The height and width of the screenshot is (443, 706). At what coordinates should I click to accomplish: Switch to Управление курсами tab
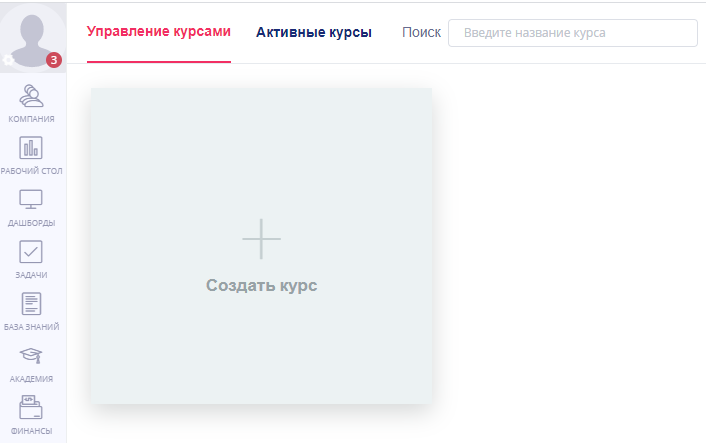159,32
